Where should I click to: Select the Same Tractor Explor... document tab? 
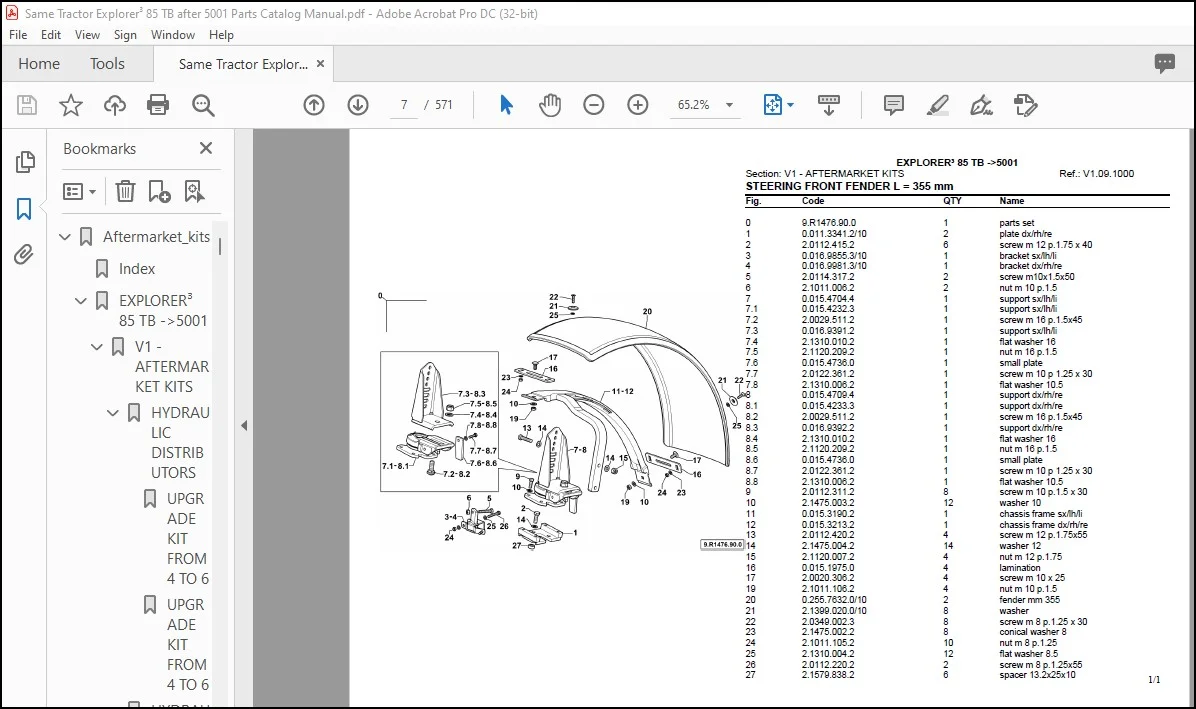[x=243, y=64]
